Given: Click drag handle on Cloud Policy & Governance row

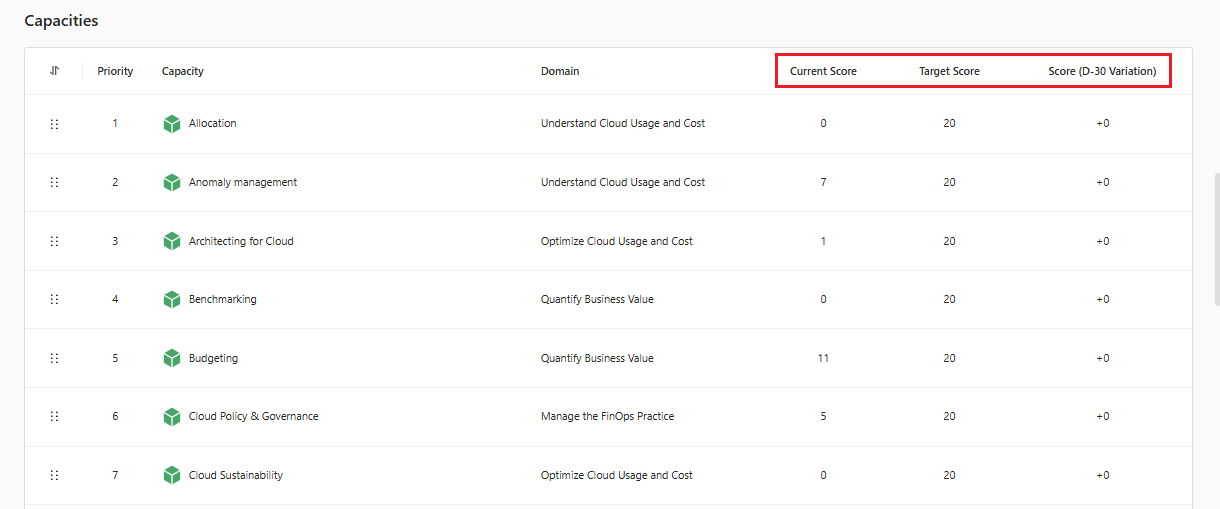Looking at the screenshot, I should pos(54,416).
